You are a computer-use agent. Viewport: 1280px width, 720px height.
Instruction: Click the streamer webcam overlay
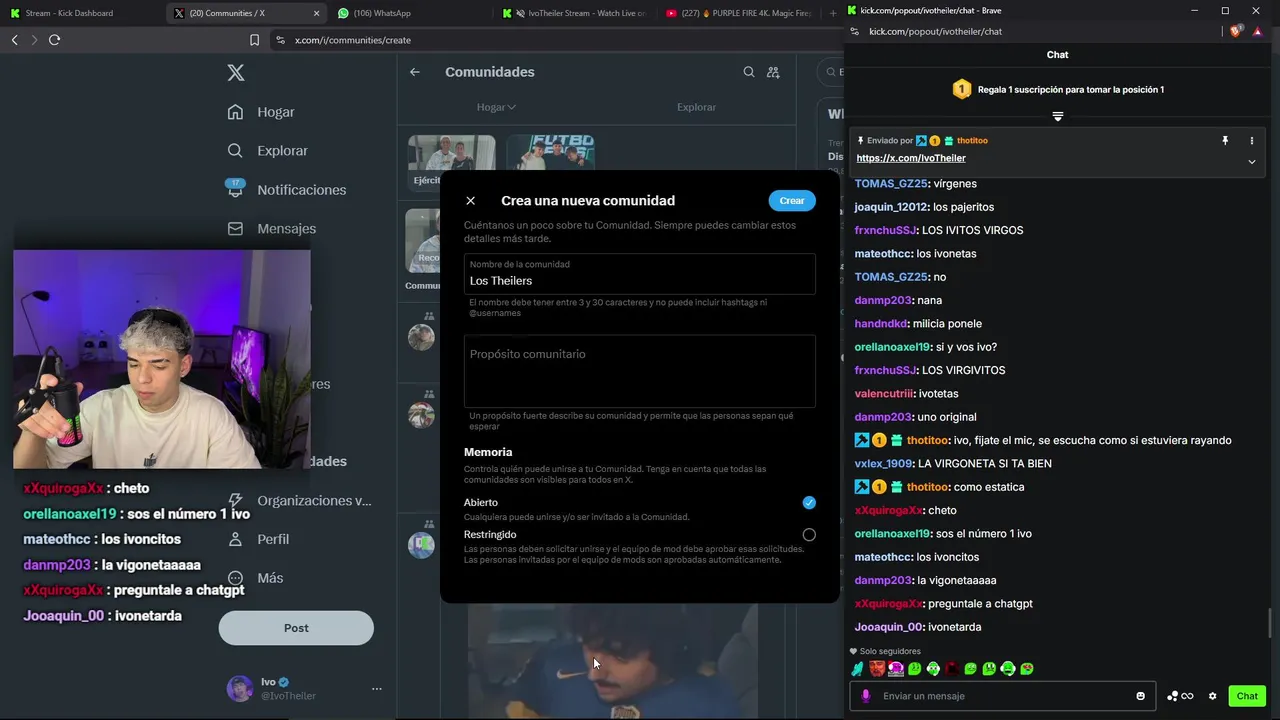click(162, 359)
